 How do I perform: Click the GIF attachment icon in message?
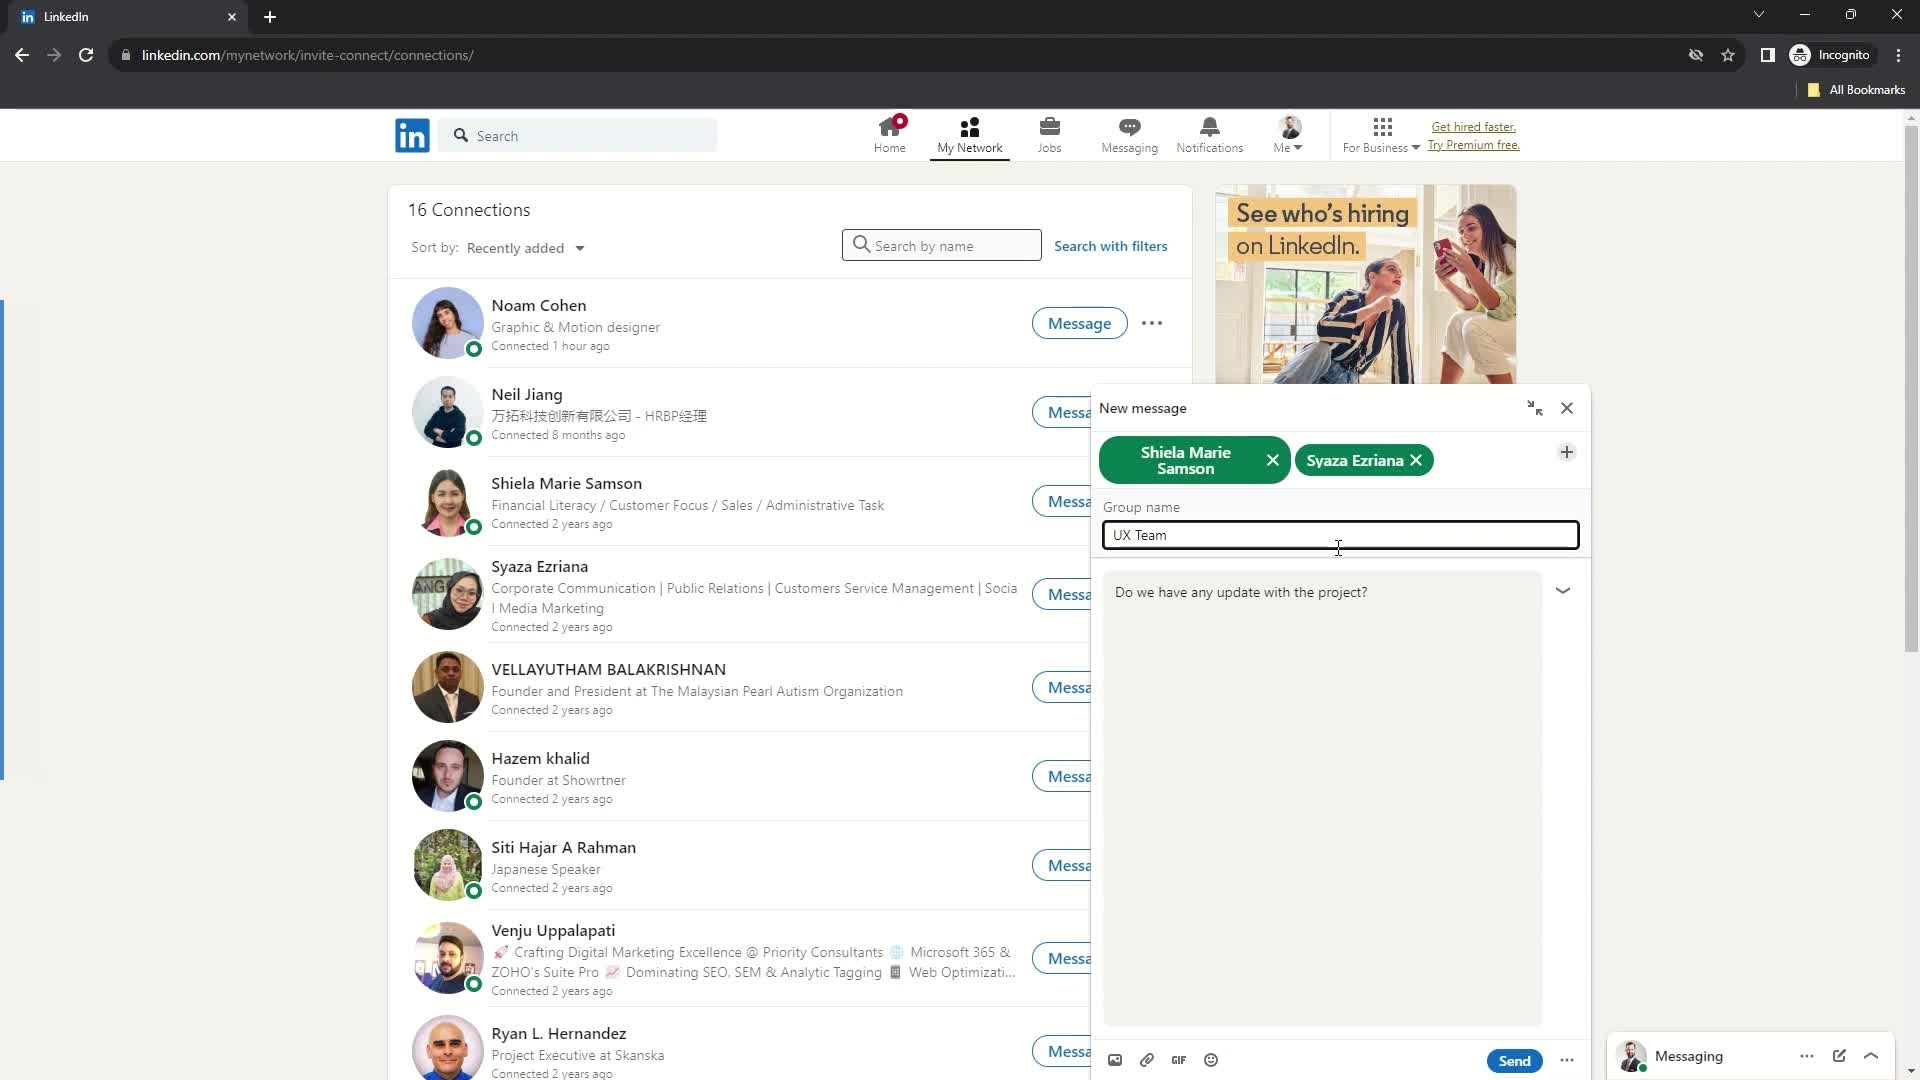point(1178,1060)
